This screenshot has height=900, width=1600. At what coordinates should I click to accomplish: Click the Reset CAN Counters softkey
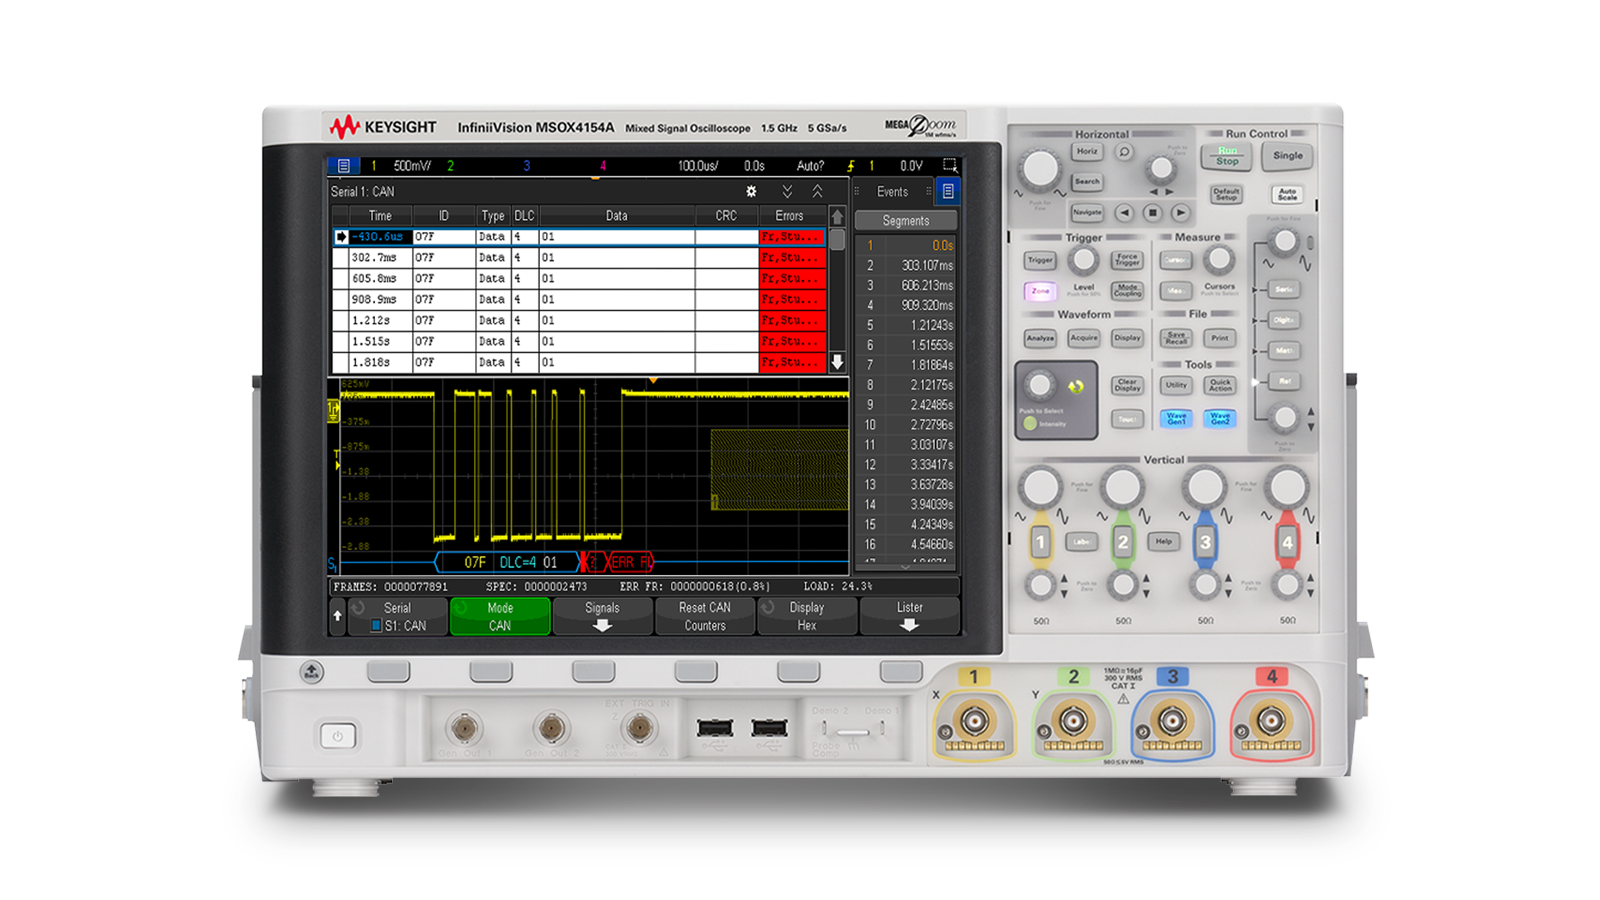click(x=705, y=616)
